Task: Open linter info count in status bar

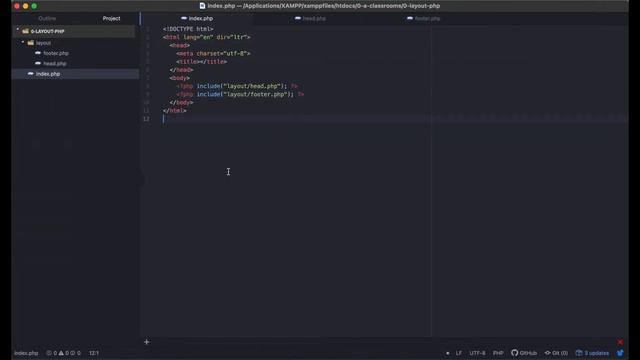Action: (76, 353)
